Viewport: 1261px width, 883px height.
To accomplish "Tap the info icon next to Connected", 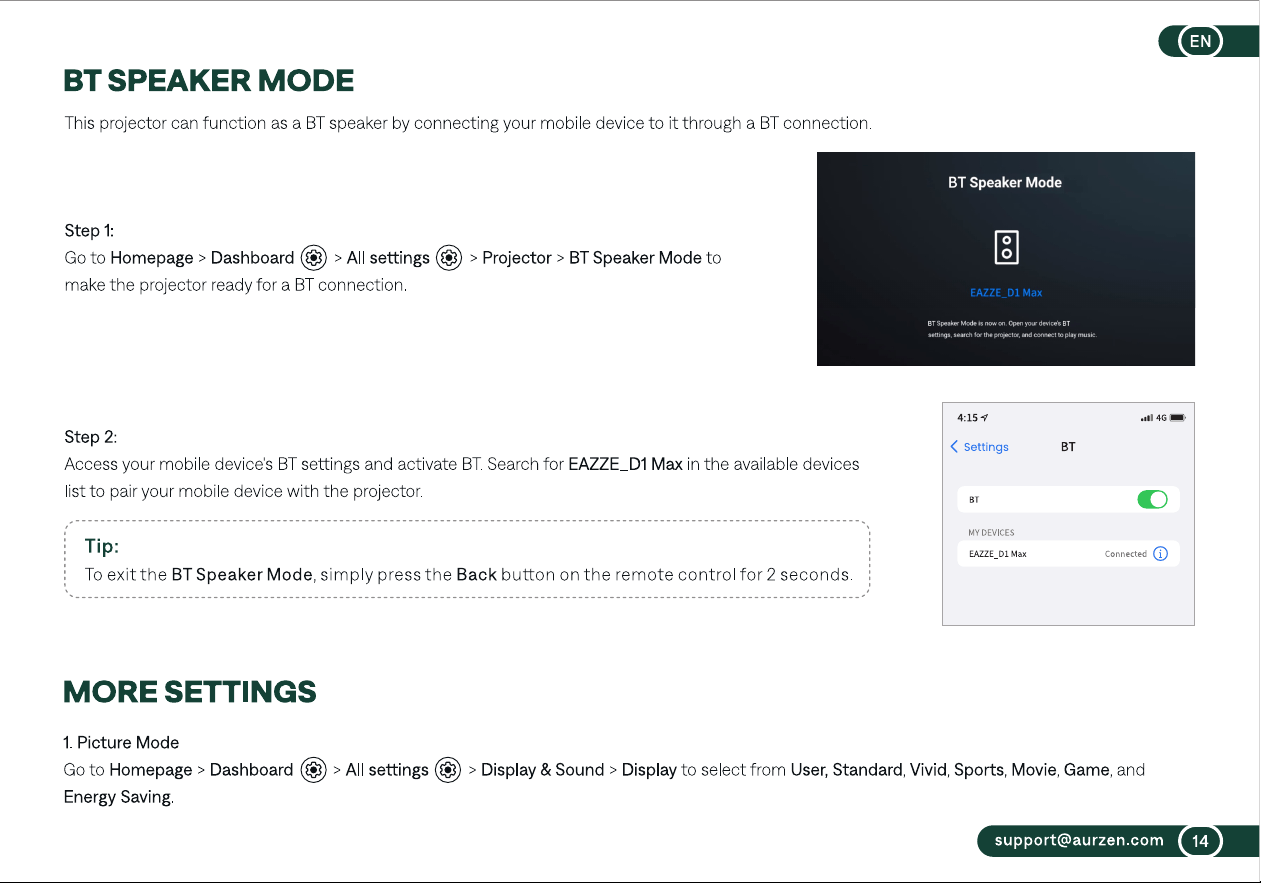I will point(1160,554).
